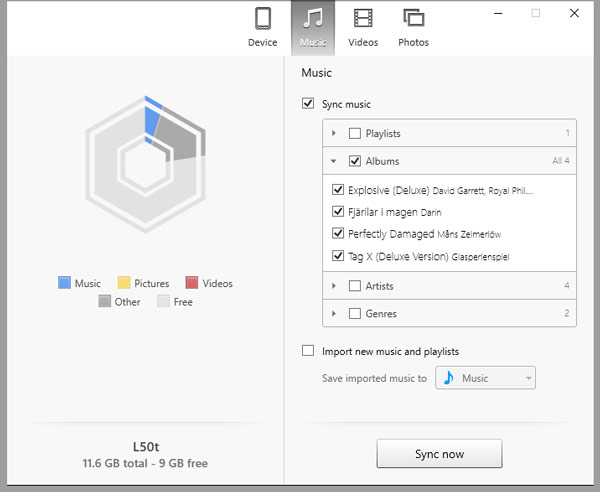Uncheck the Albums checkbox
This screenshot has height=492, width=600.
(x=355, y=161)
